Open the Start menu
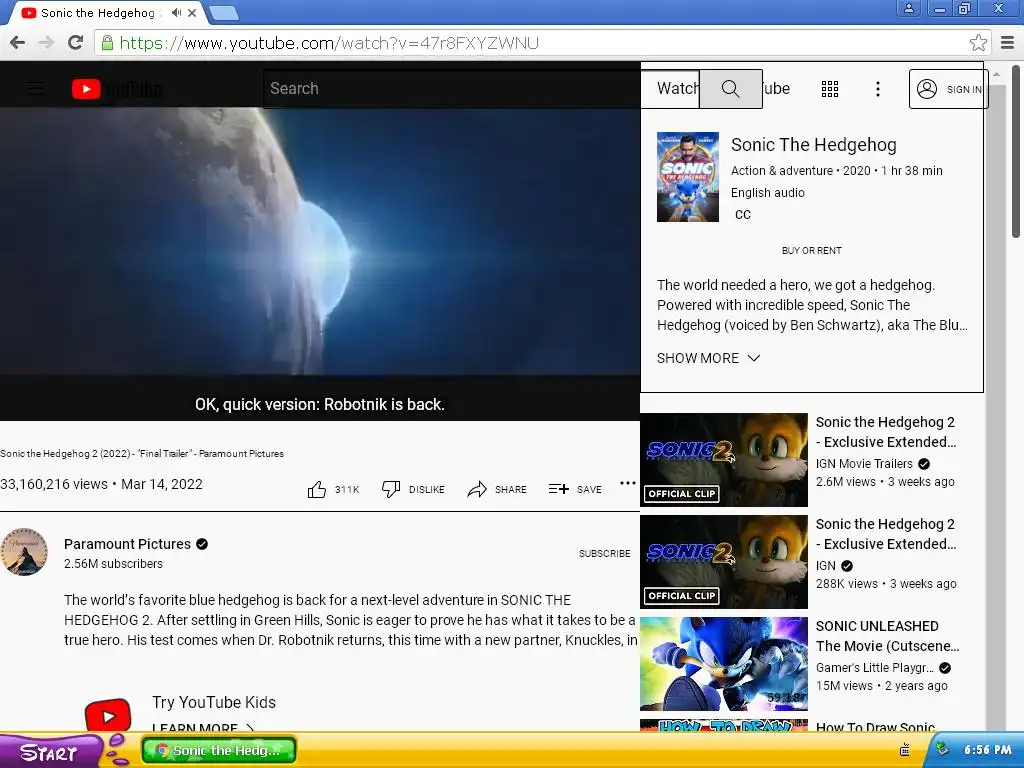 (x=49, y=752)
